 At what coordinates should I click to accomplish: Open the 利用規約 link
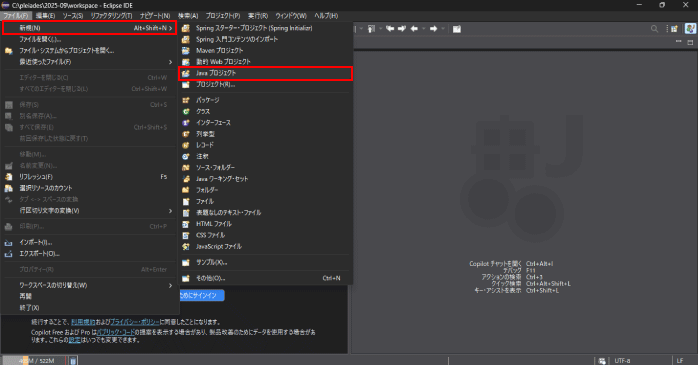pyautogui.click(x=83, y=322)
